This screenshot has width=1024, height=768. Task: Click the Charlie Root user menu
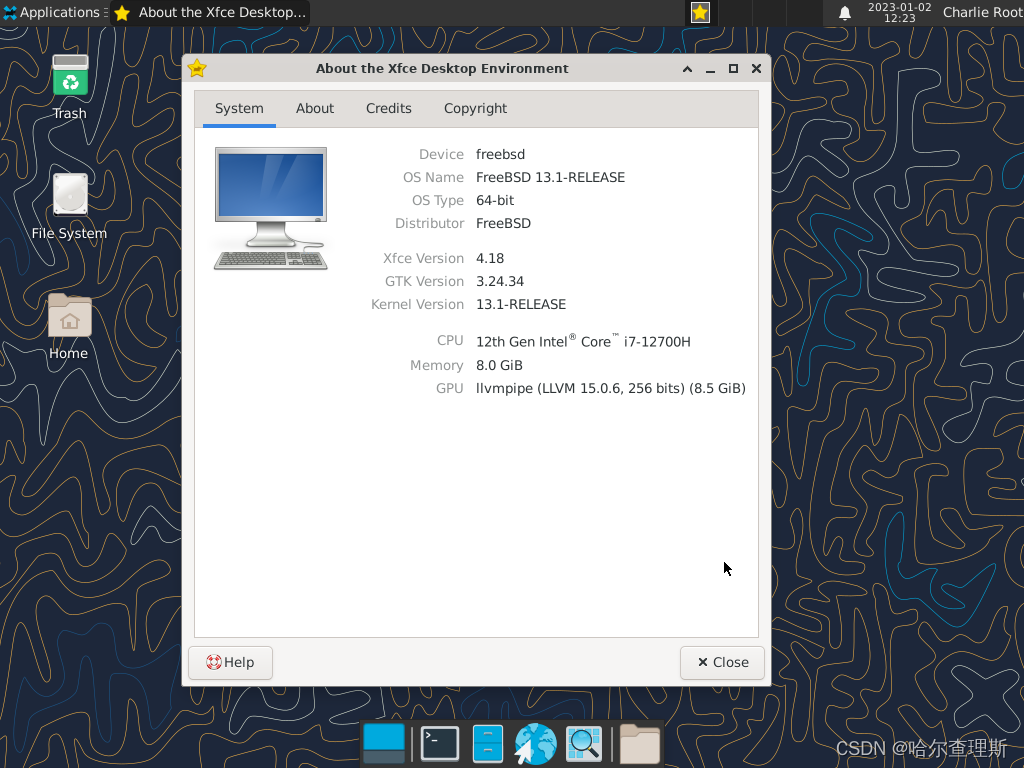click(982, 12)
